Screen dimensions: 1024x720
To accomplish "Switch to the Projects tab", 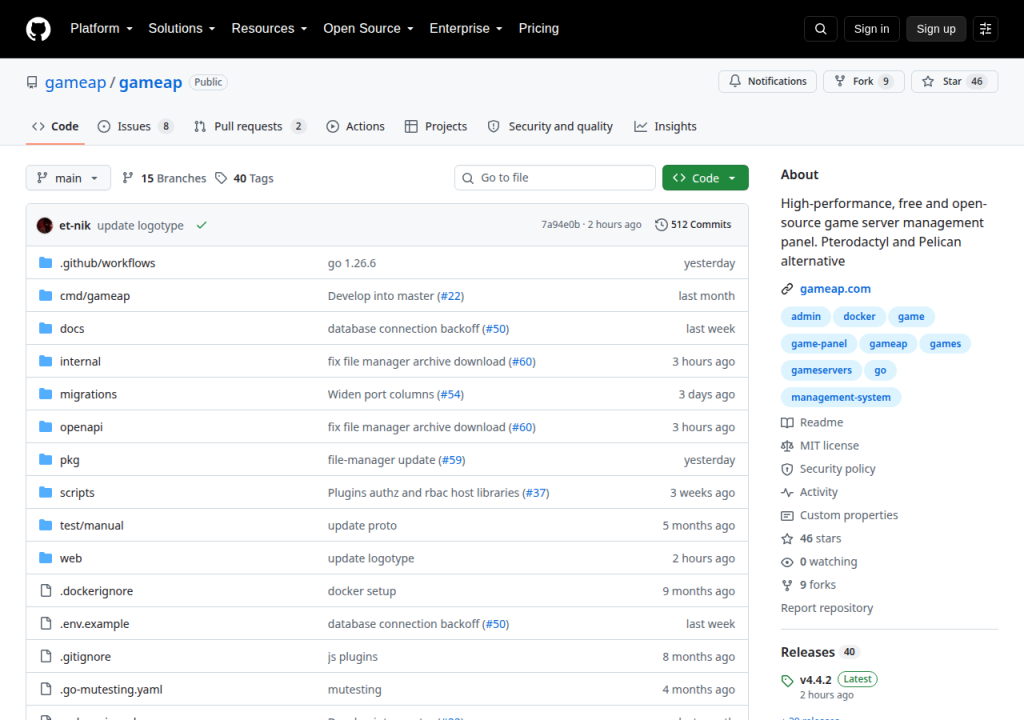I will (x=436, y=126).
